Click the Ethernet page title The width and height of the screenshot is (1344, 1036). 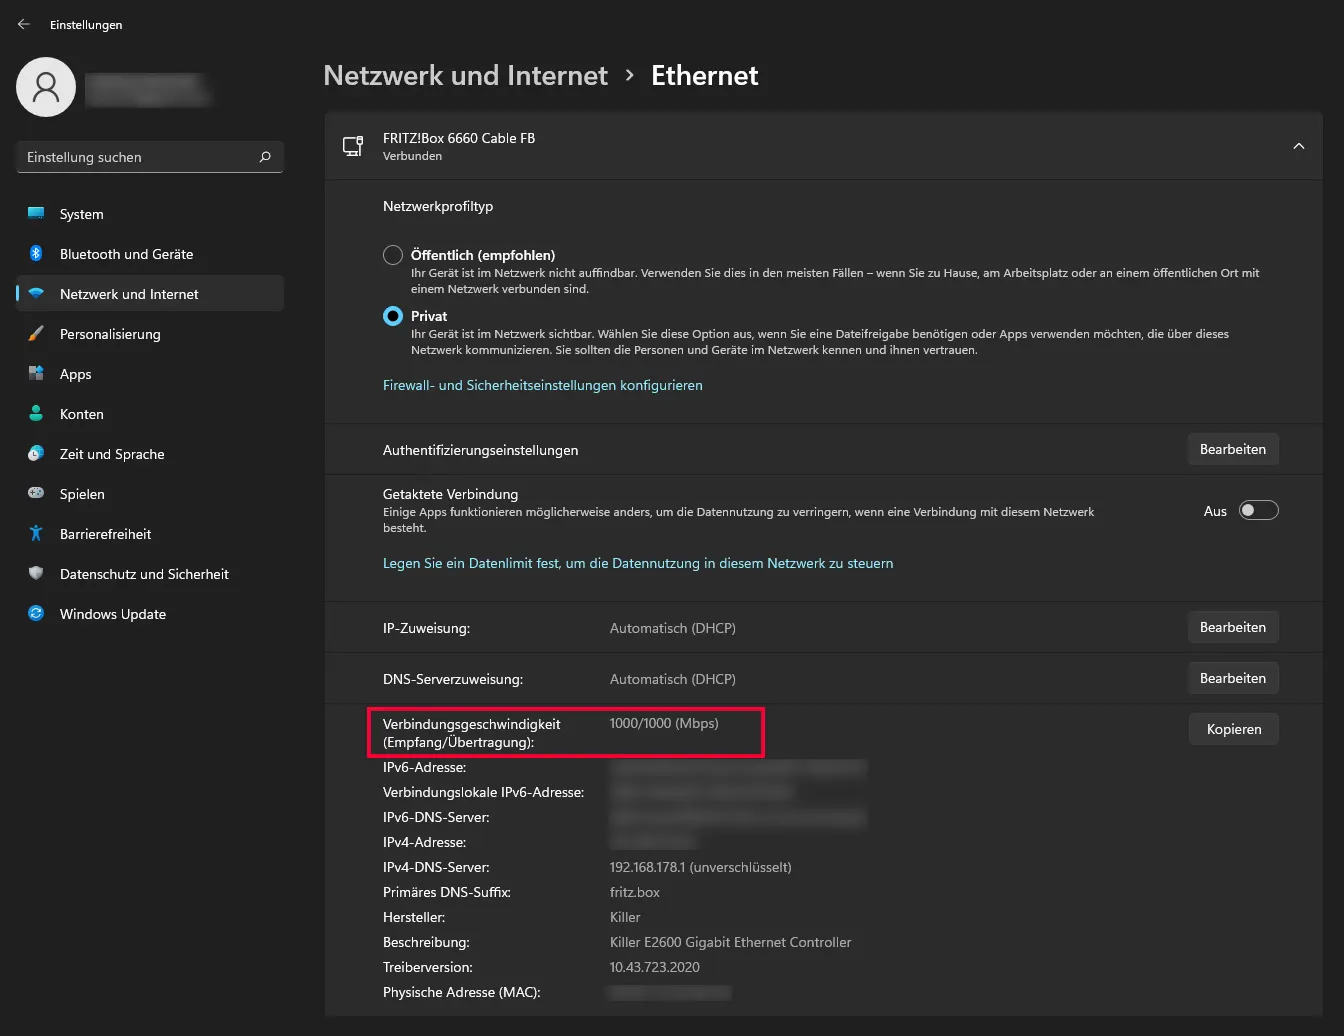point(705,76)
